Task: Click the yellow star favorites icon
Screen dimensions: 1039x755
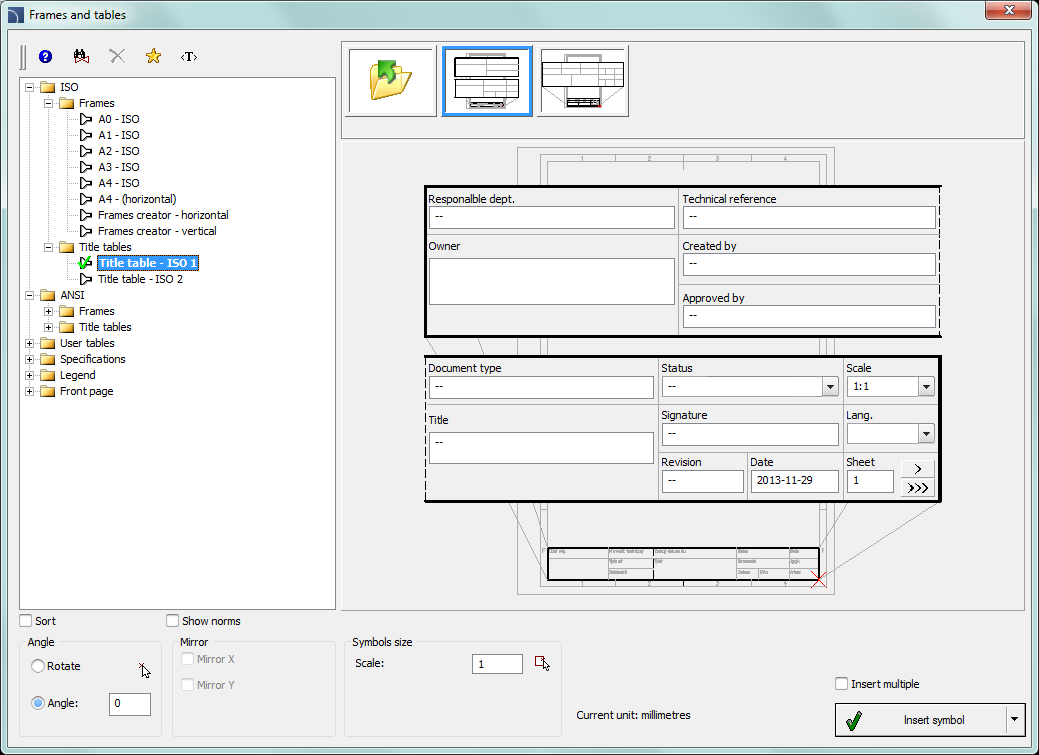Action: (x=153, y=57)
